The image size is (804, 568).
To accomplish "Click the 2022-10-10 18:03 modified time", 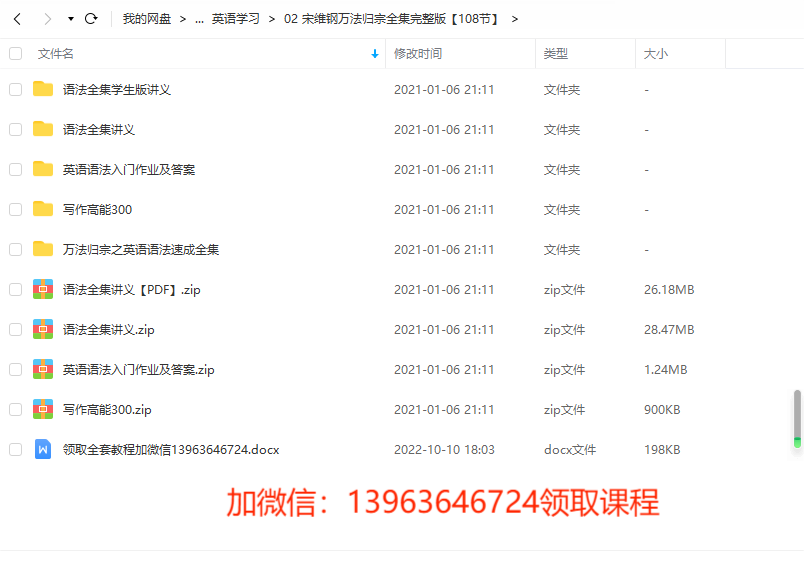I will 444,450.
